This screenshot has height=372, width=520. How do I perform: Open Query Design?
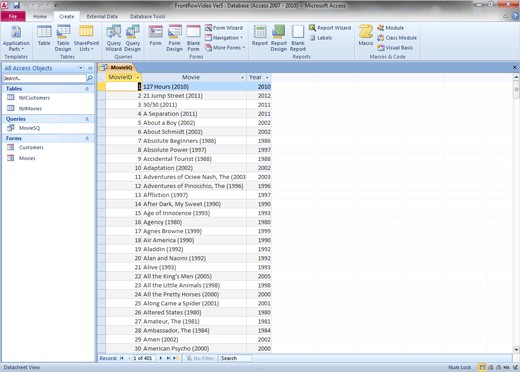(133, 38)
